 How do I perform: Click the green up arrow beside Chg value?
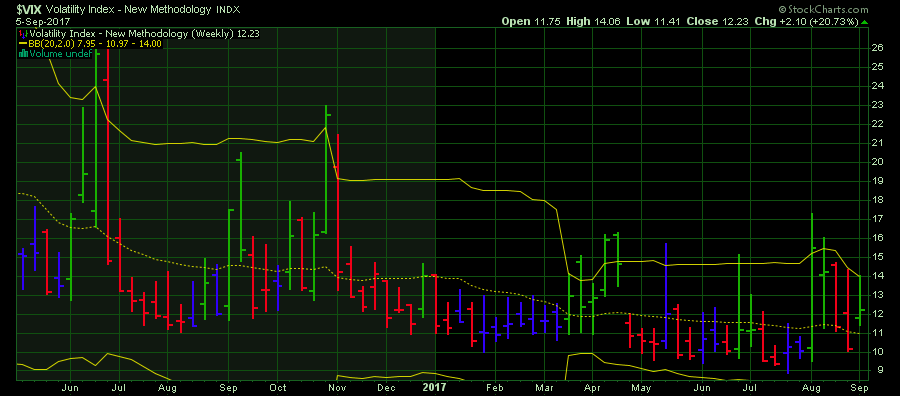[864, 22]
